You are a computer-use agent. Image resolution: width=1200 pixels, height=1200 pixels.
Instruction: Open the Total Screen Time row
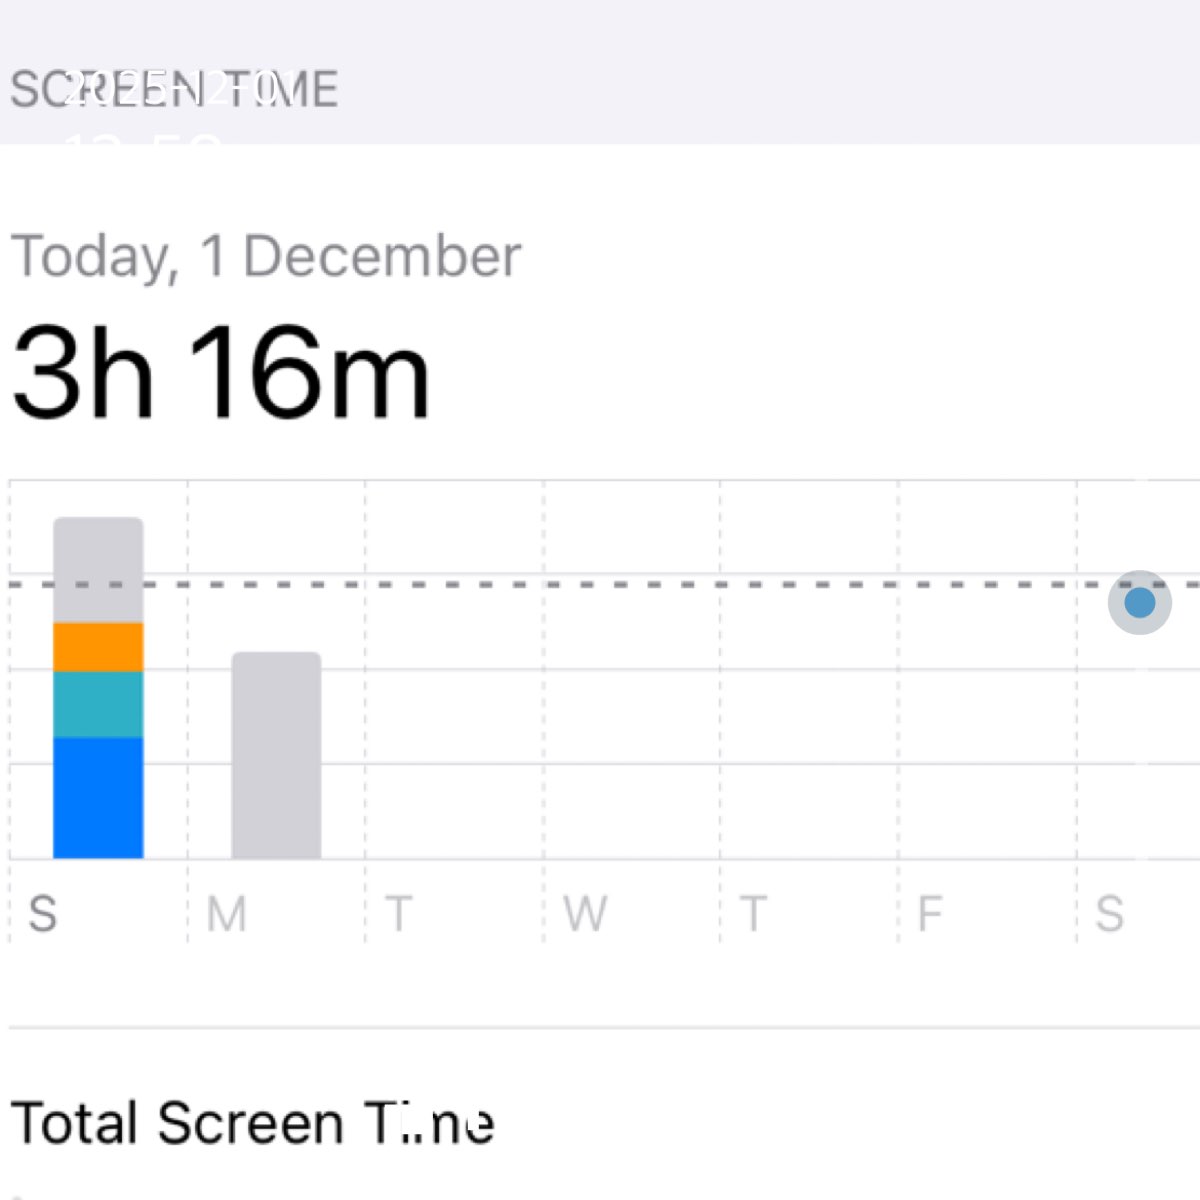252,1122
